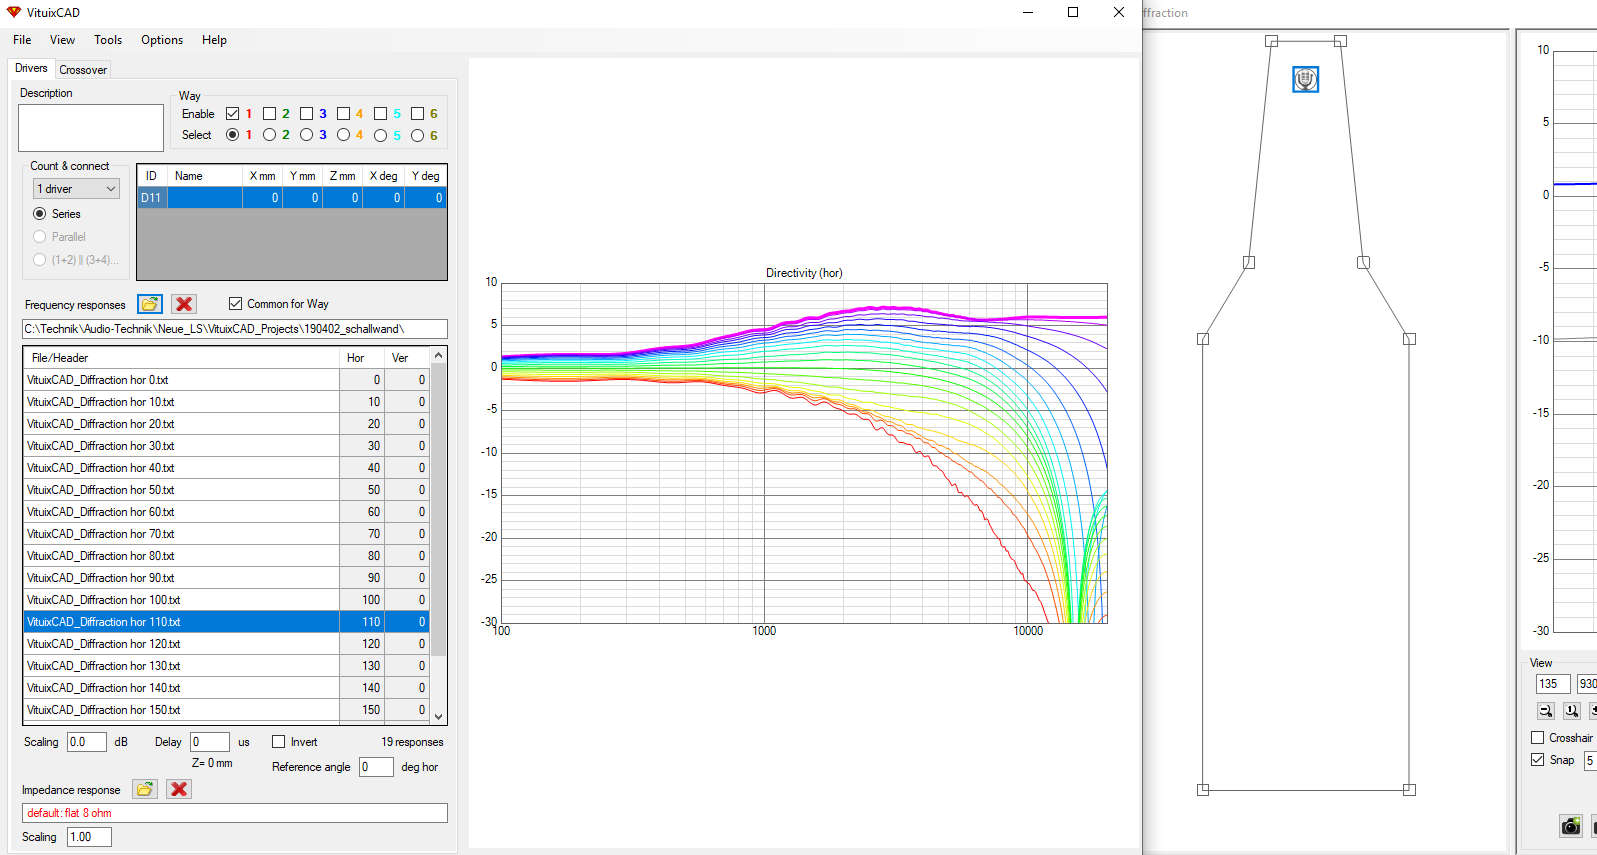Open the Tools menu

coord(108,40)
